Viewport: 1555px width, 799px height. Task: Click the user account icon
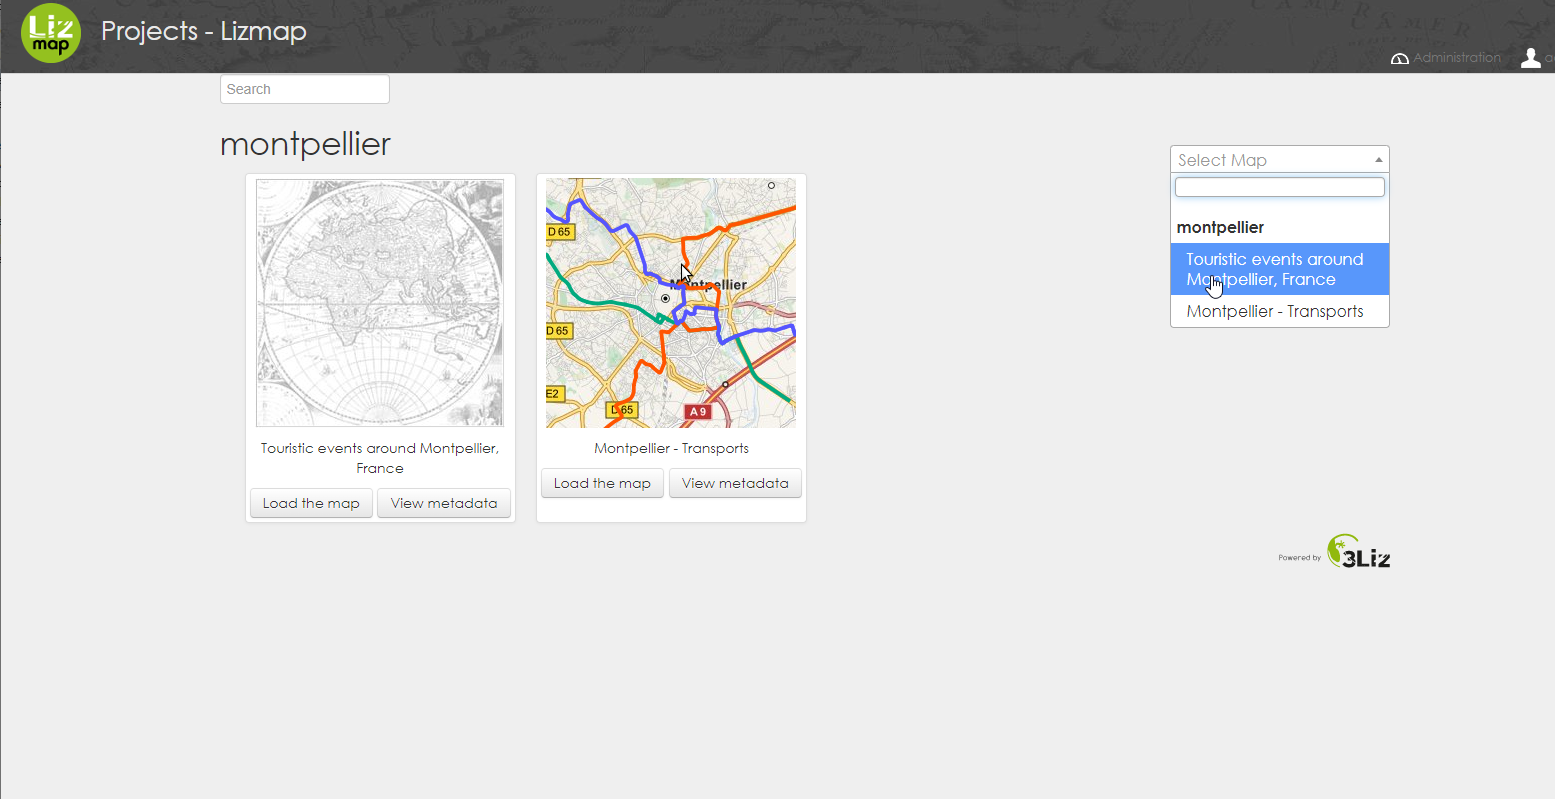[1530, 58]
